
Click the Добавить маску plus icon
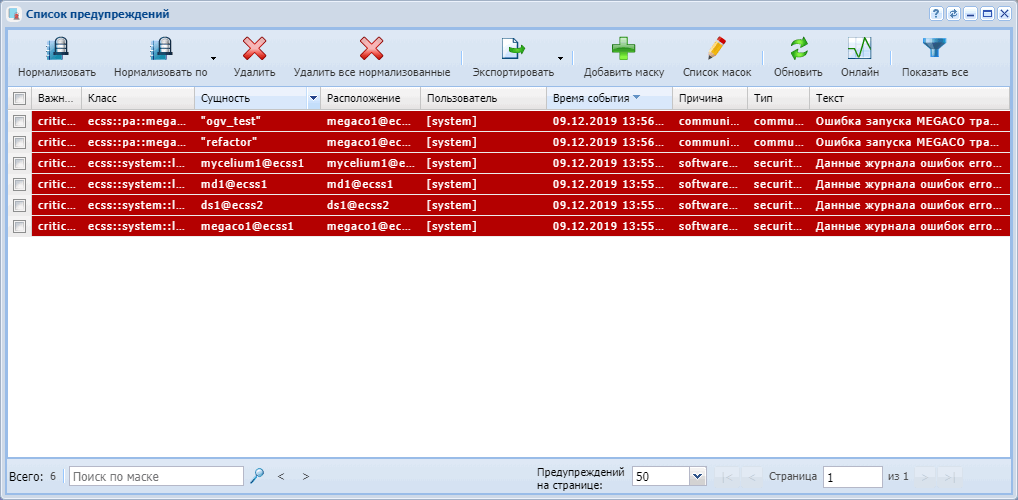624,49
